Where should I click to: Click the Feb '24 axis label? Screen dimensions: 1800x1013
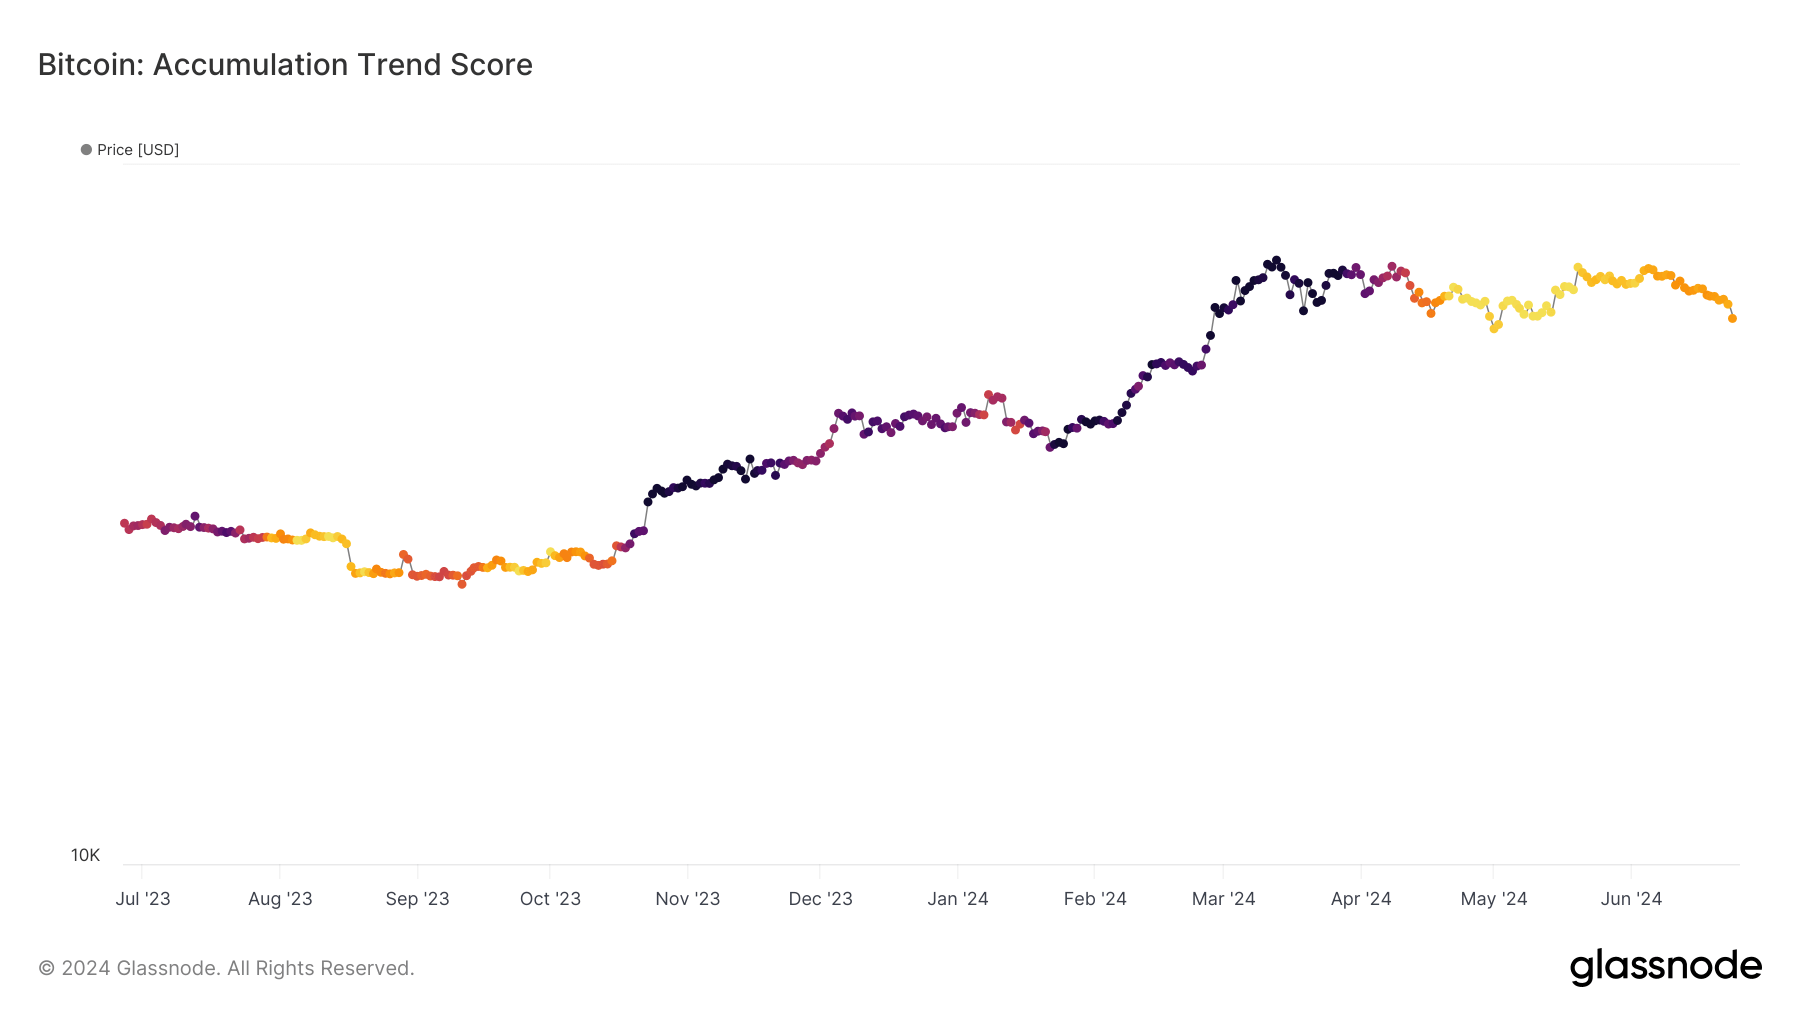(x=1095, y=899)
